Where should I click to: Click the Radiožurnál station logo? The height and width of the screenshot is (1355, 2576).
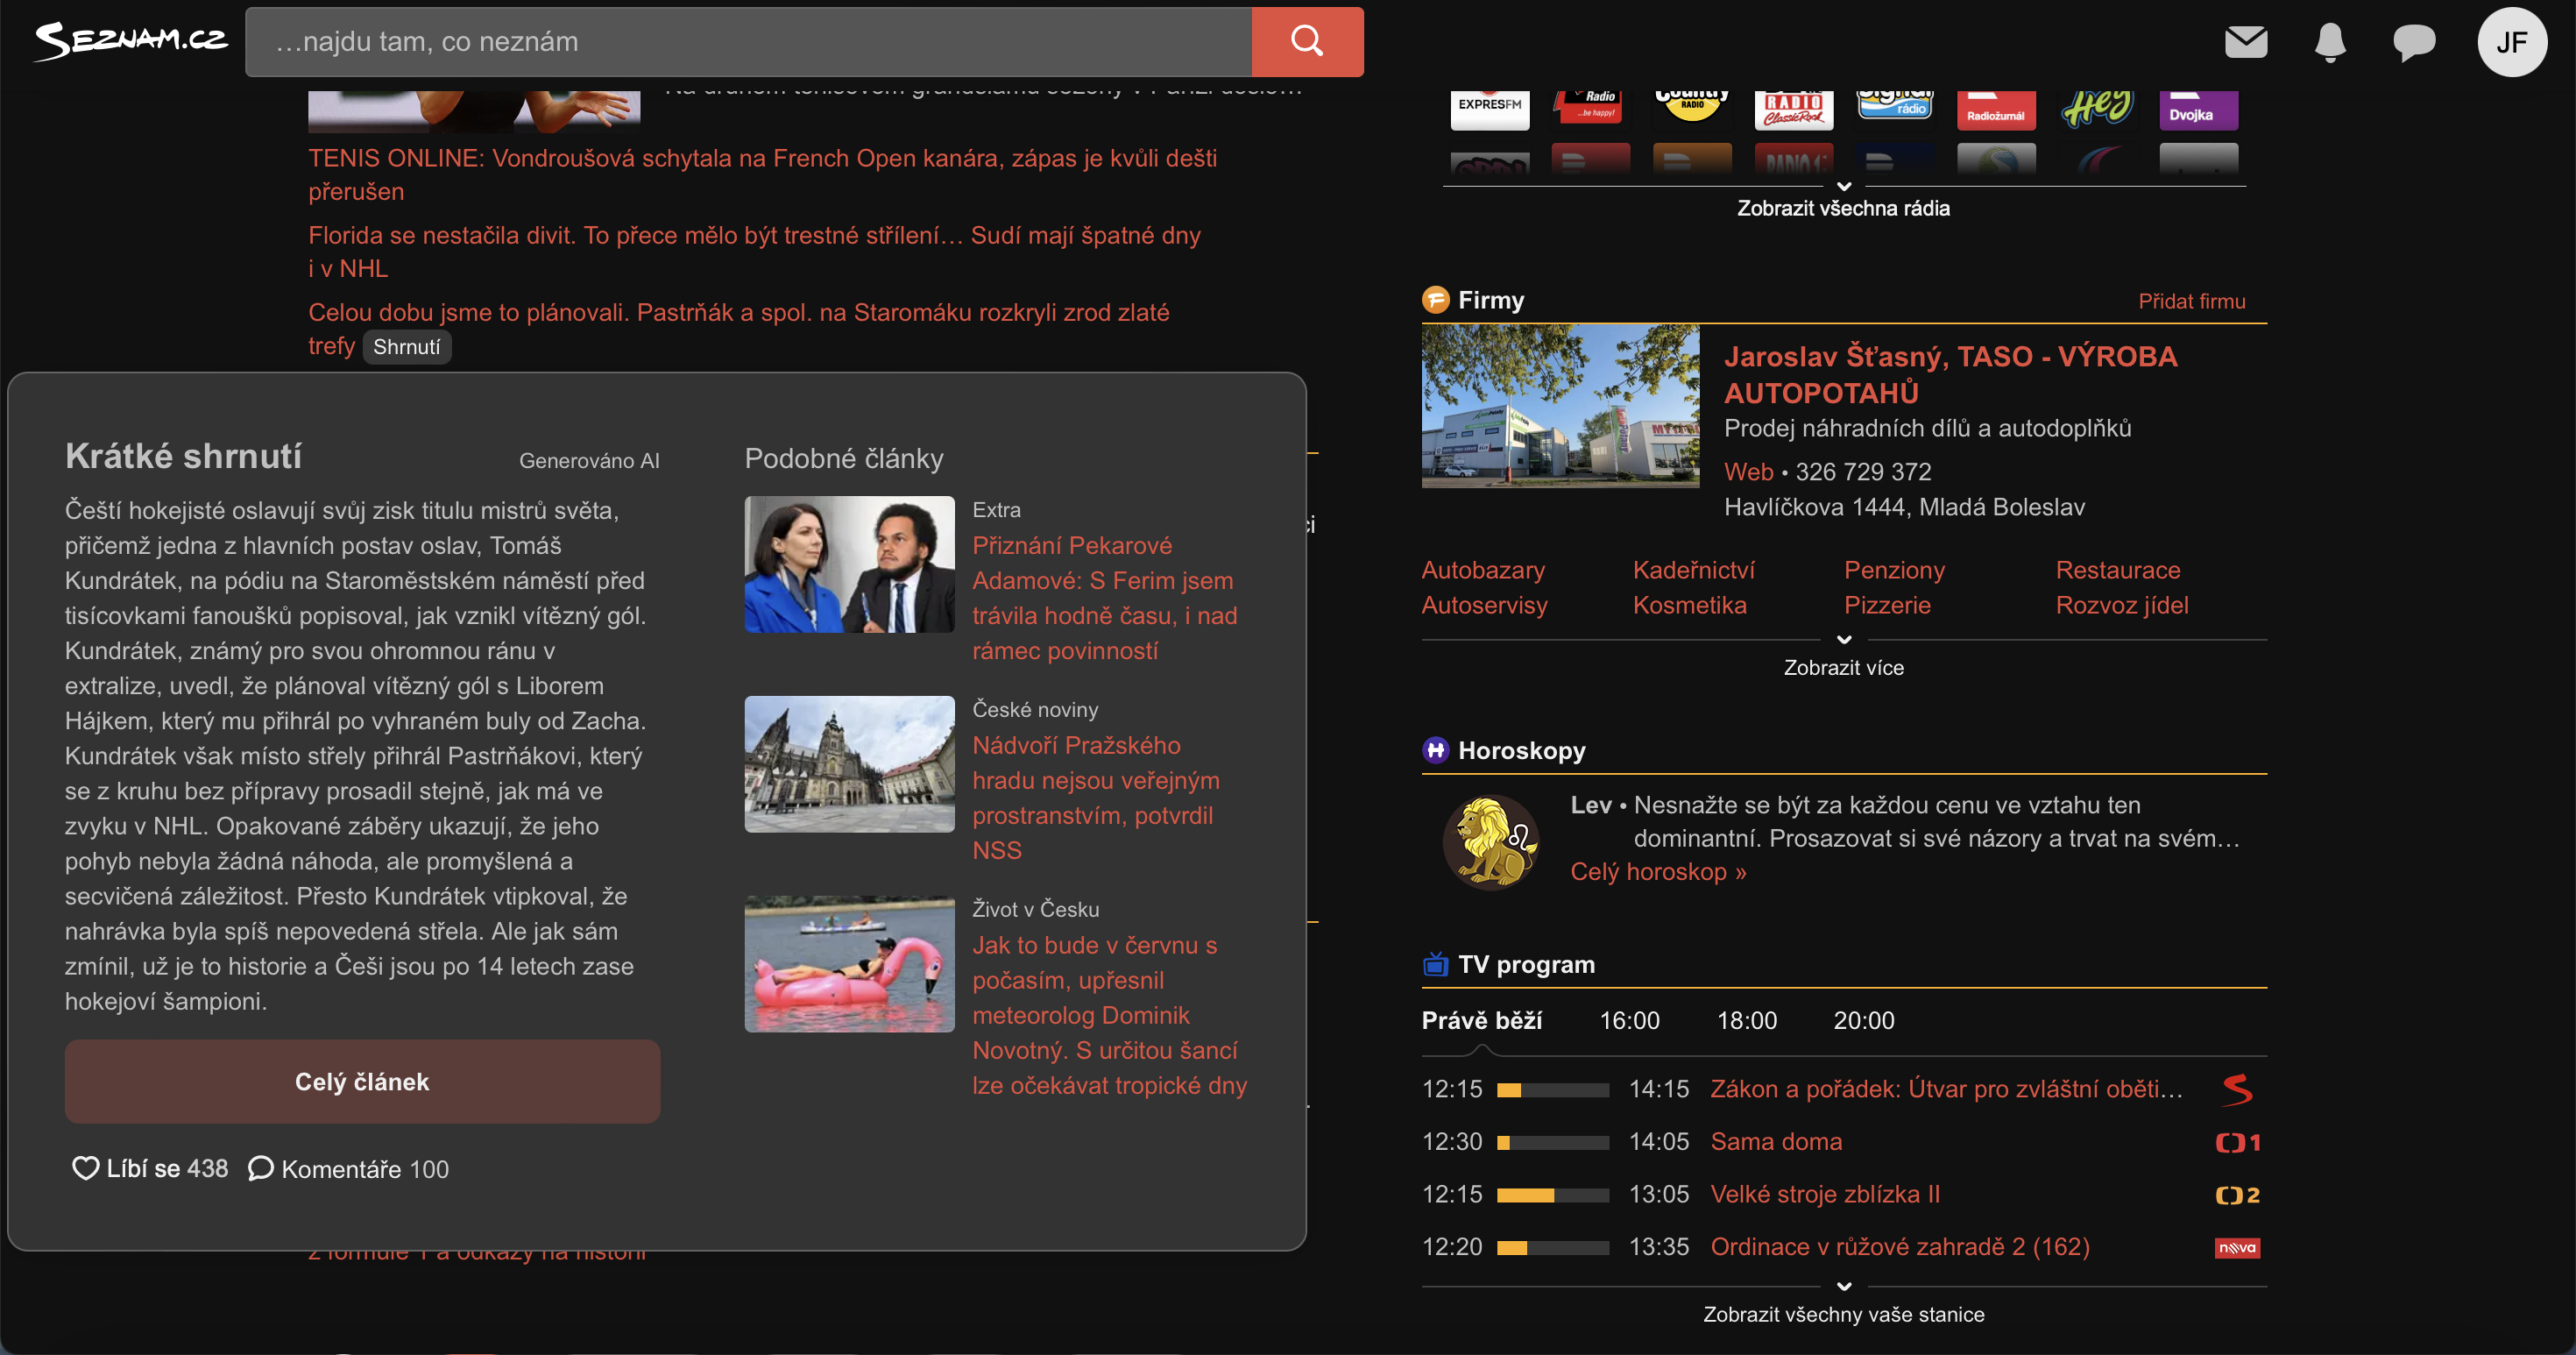point(1995,110)
